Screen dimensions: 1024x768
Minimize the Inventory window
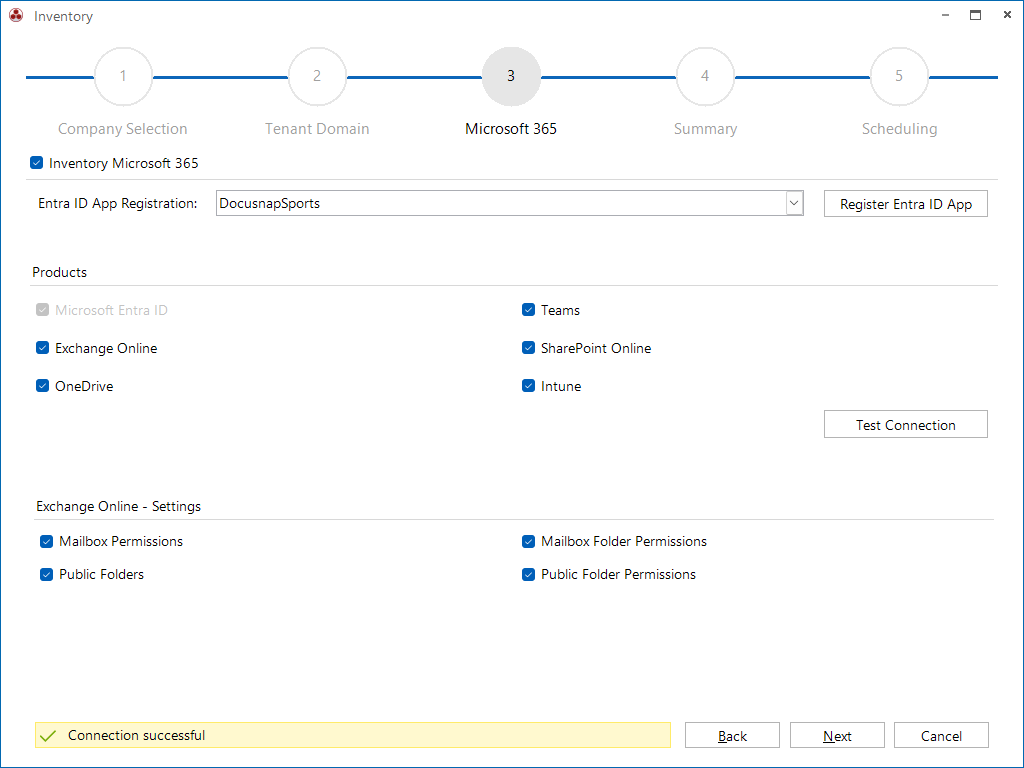945,15
